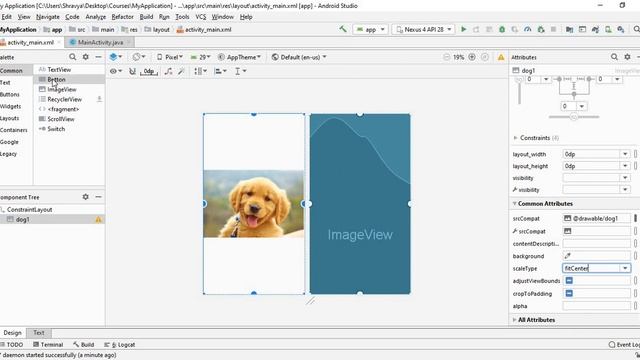Select the Widgets palette category
The width and height of the screenshot is (640, 360).
point(11,106)
